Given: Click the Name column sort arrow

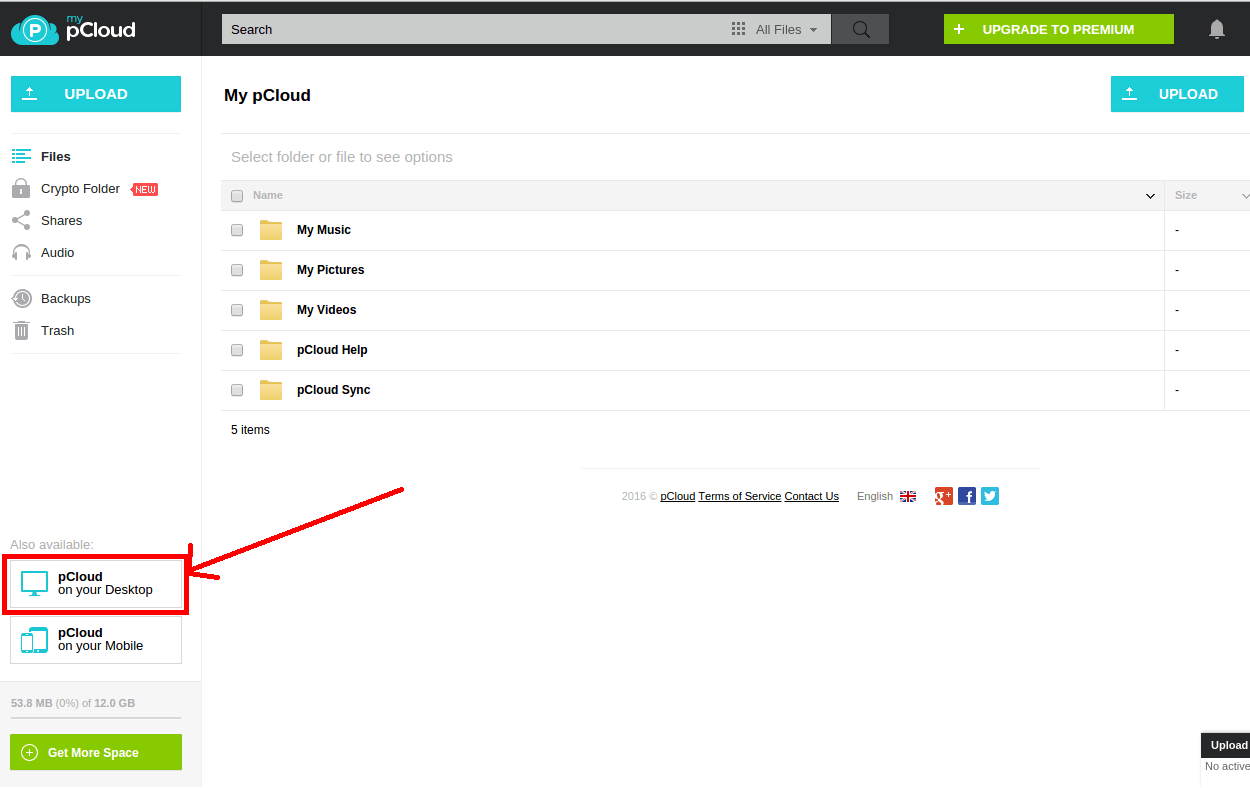Looking at the screenshot, I should [x=1150, y=196].
